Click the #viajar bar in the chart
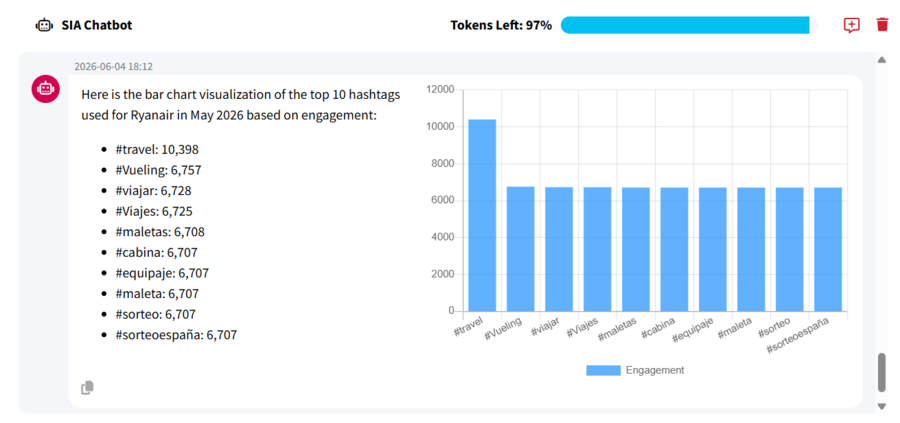 point(559,249)
